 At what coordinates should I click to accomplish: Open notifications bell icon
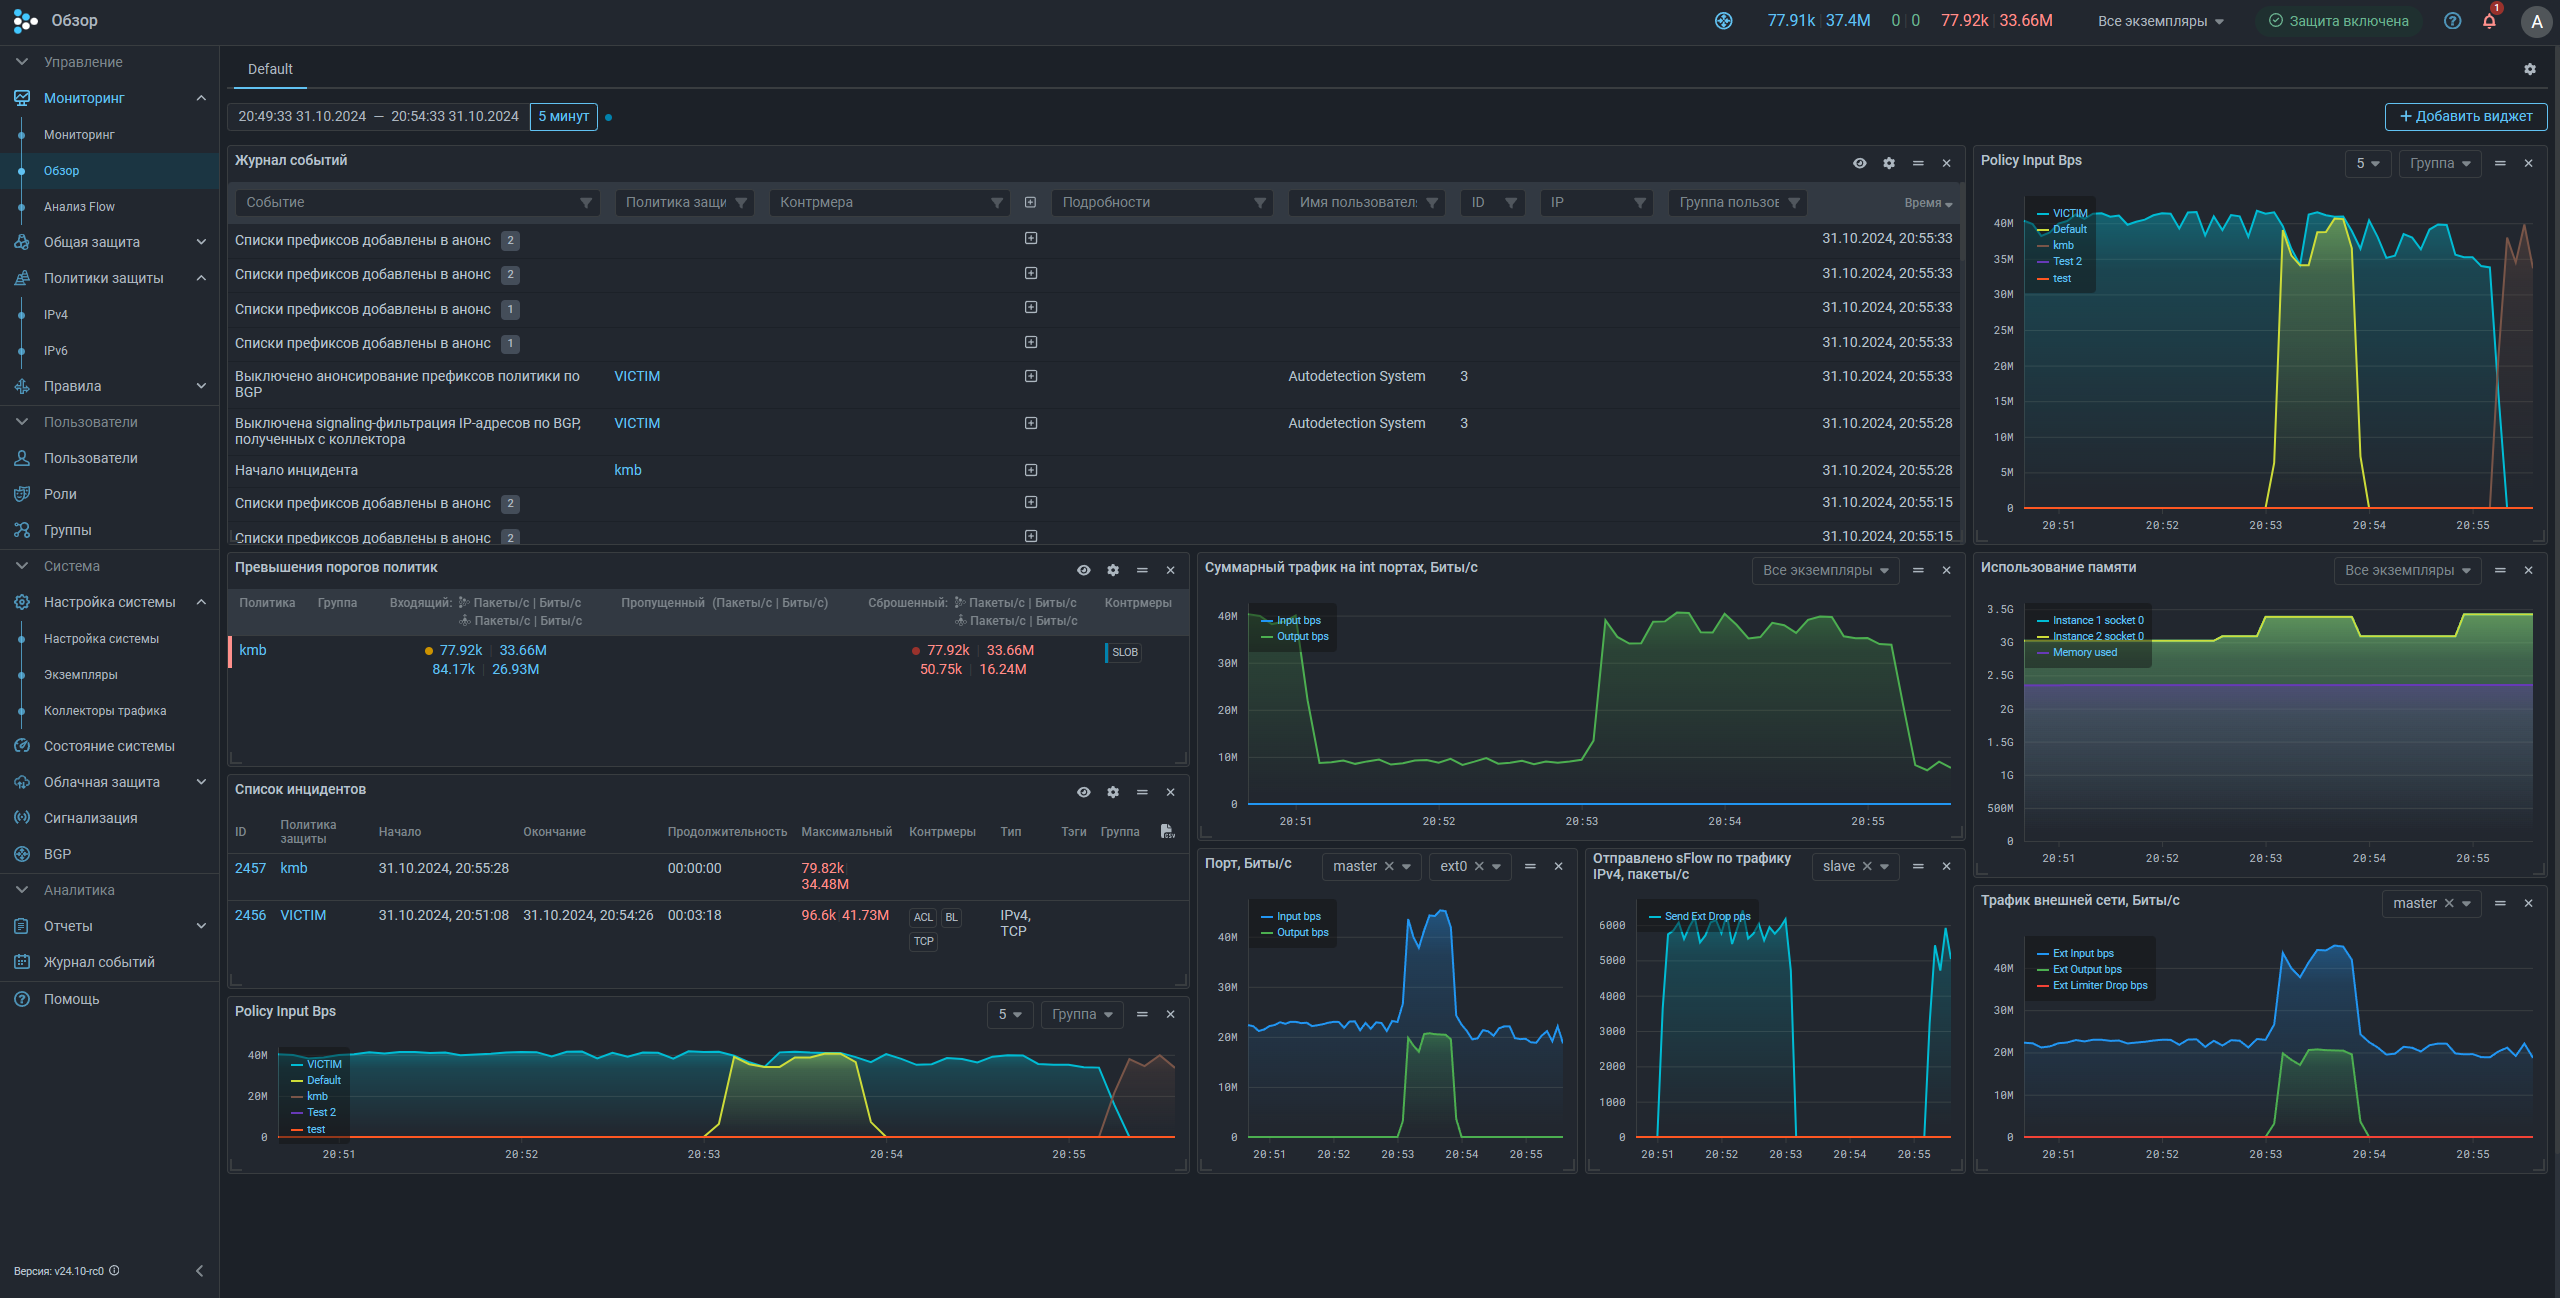click(2489, 21)
